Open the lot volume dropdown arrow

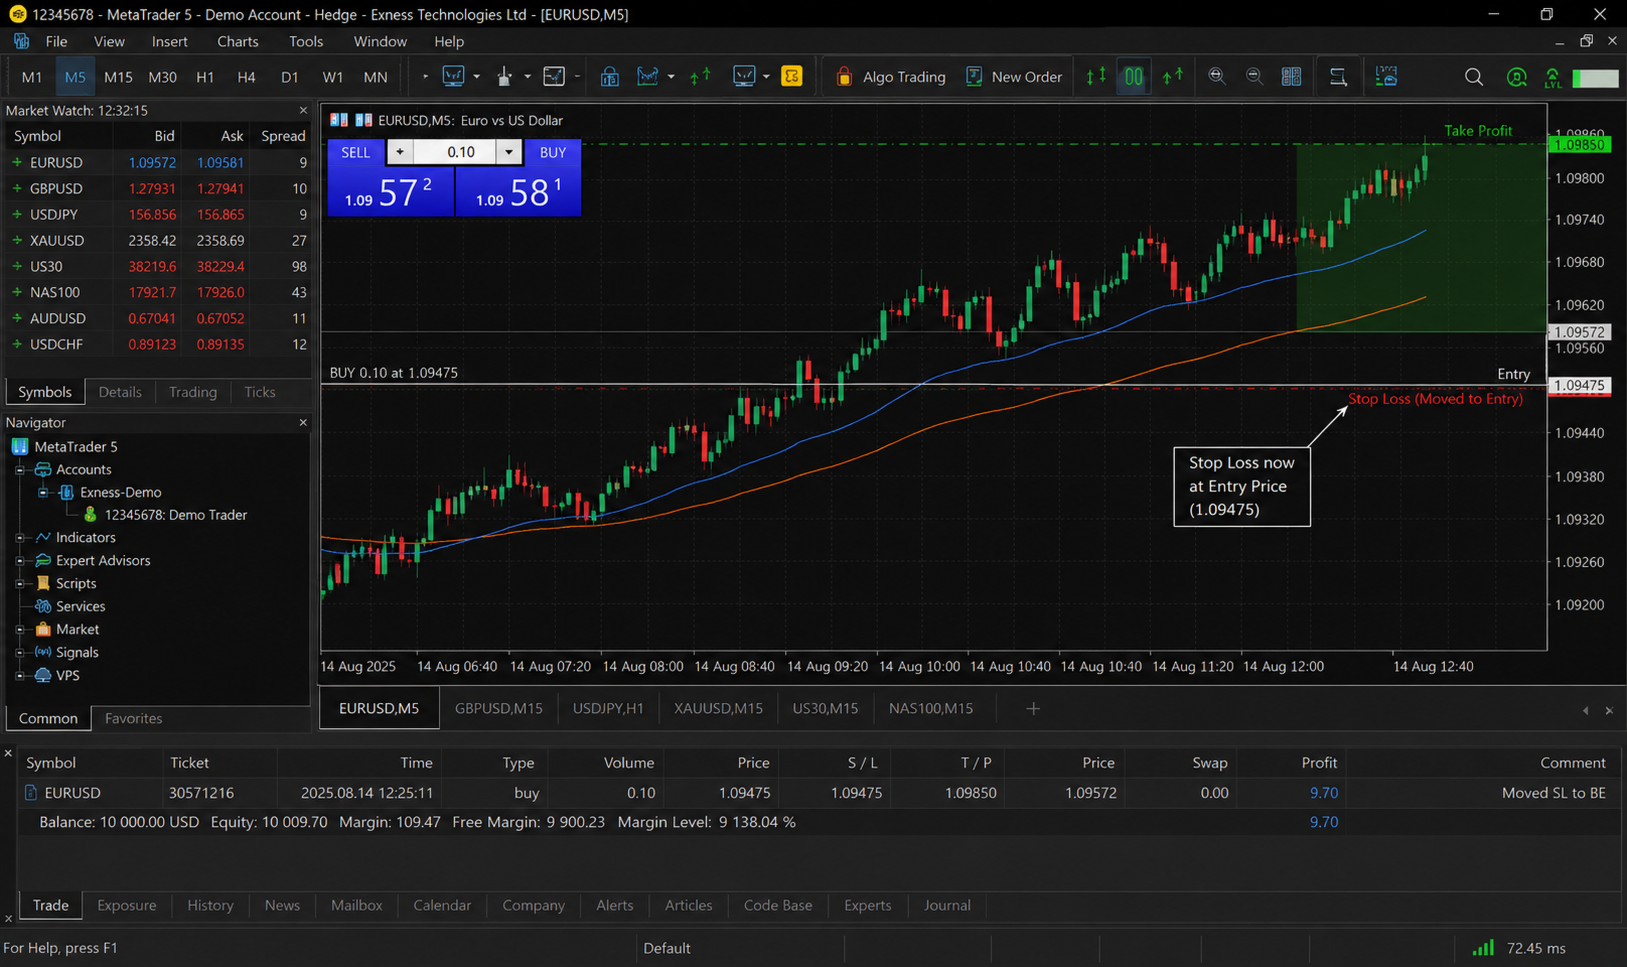point(509,152)
